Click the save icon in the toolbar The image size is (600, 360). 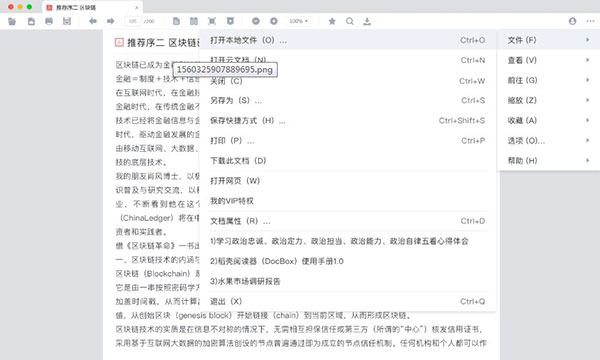(67, 21)
